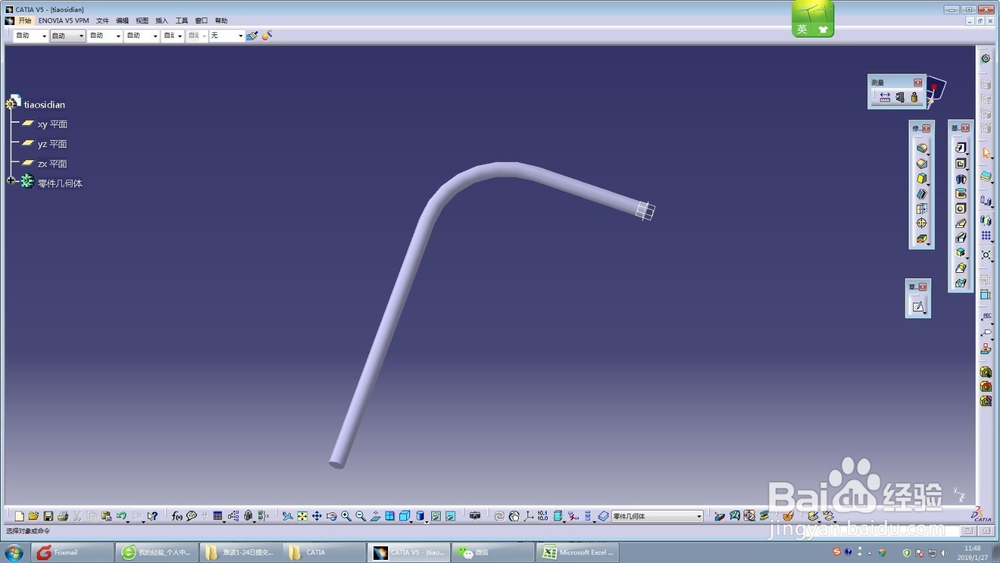This screenshot has height=563, width=1000.
Task: Click the Axis System icon
Action: pos(529,516)
